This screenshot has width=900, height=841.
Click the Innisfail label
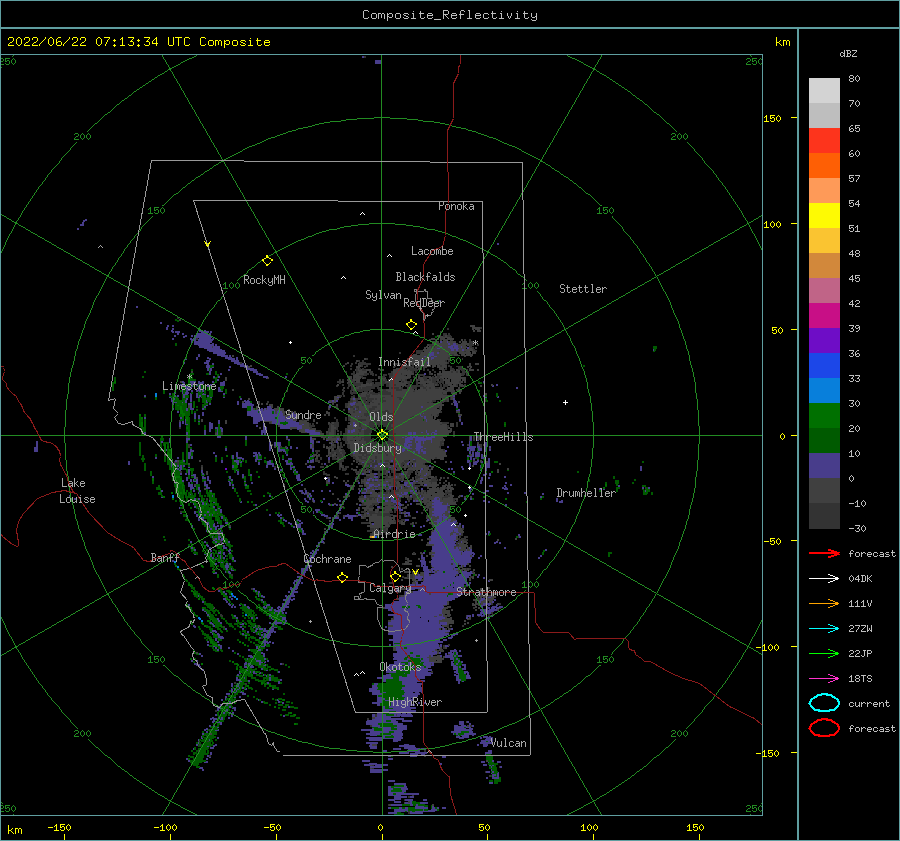point(404,362)
